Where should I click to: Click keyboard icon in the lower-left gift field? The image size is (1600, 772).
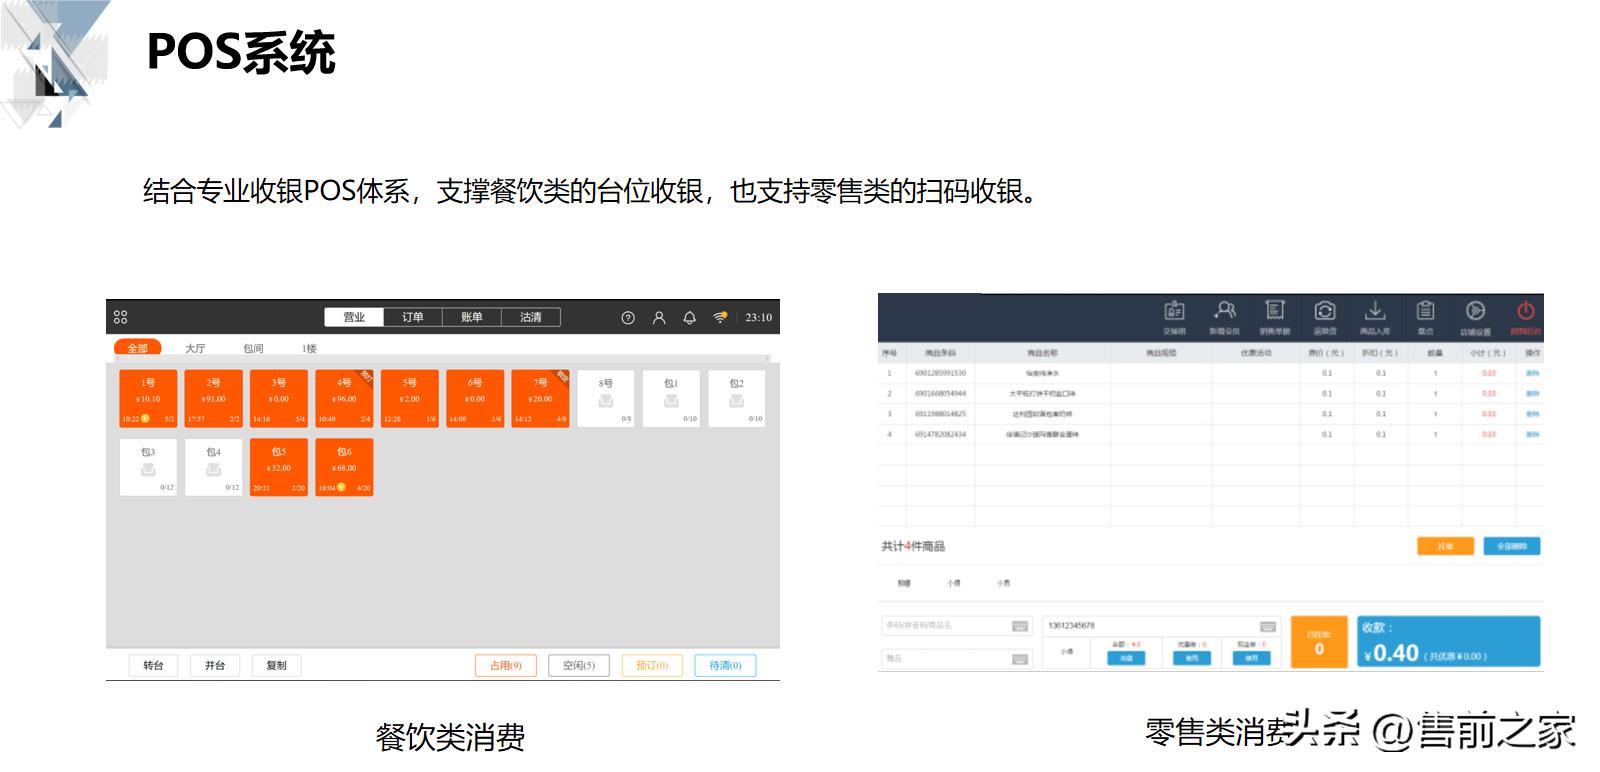pos(1019,659)
